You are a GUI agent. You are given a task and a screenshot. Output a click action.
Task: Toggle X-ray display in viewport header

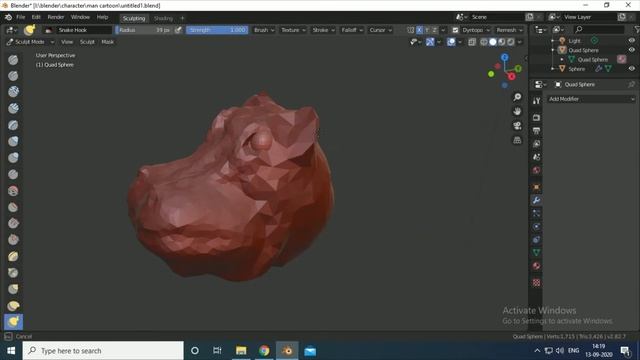click(472, 42)
